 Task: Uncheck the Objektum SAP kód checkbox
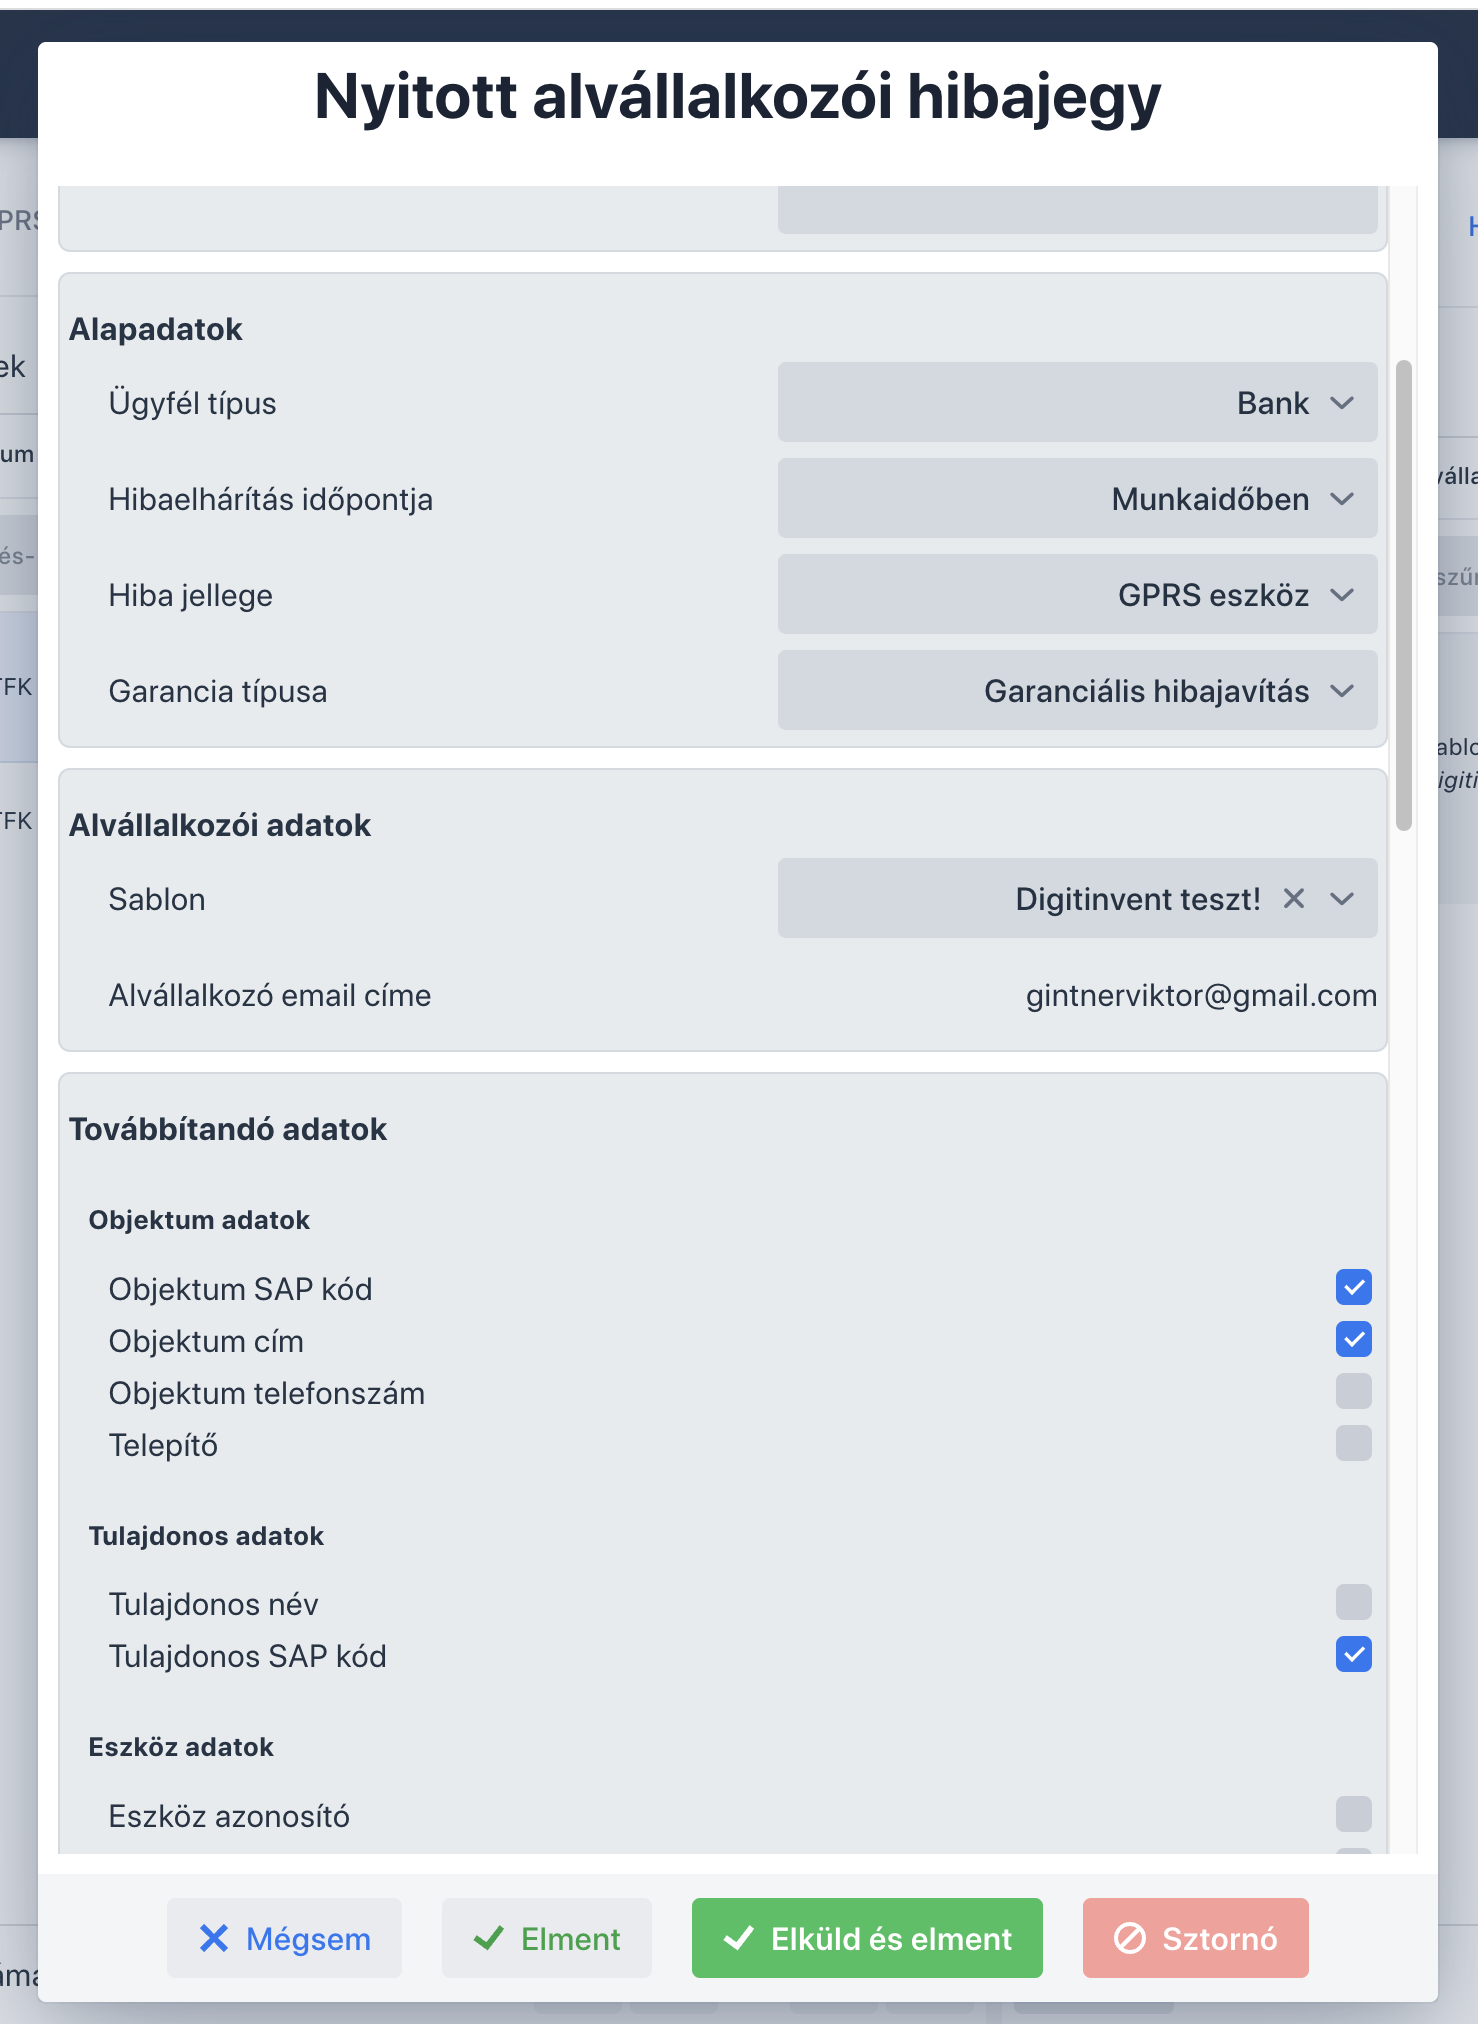[x=1354, y=1287]
